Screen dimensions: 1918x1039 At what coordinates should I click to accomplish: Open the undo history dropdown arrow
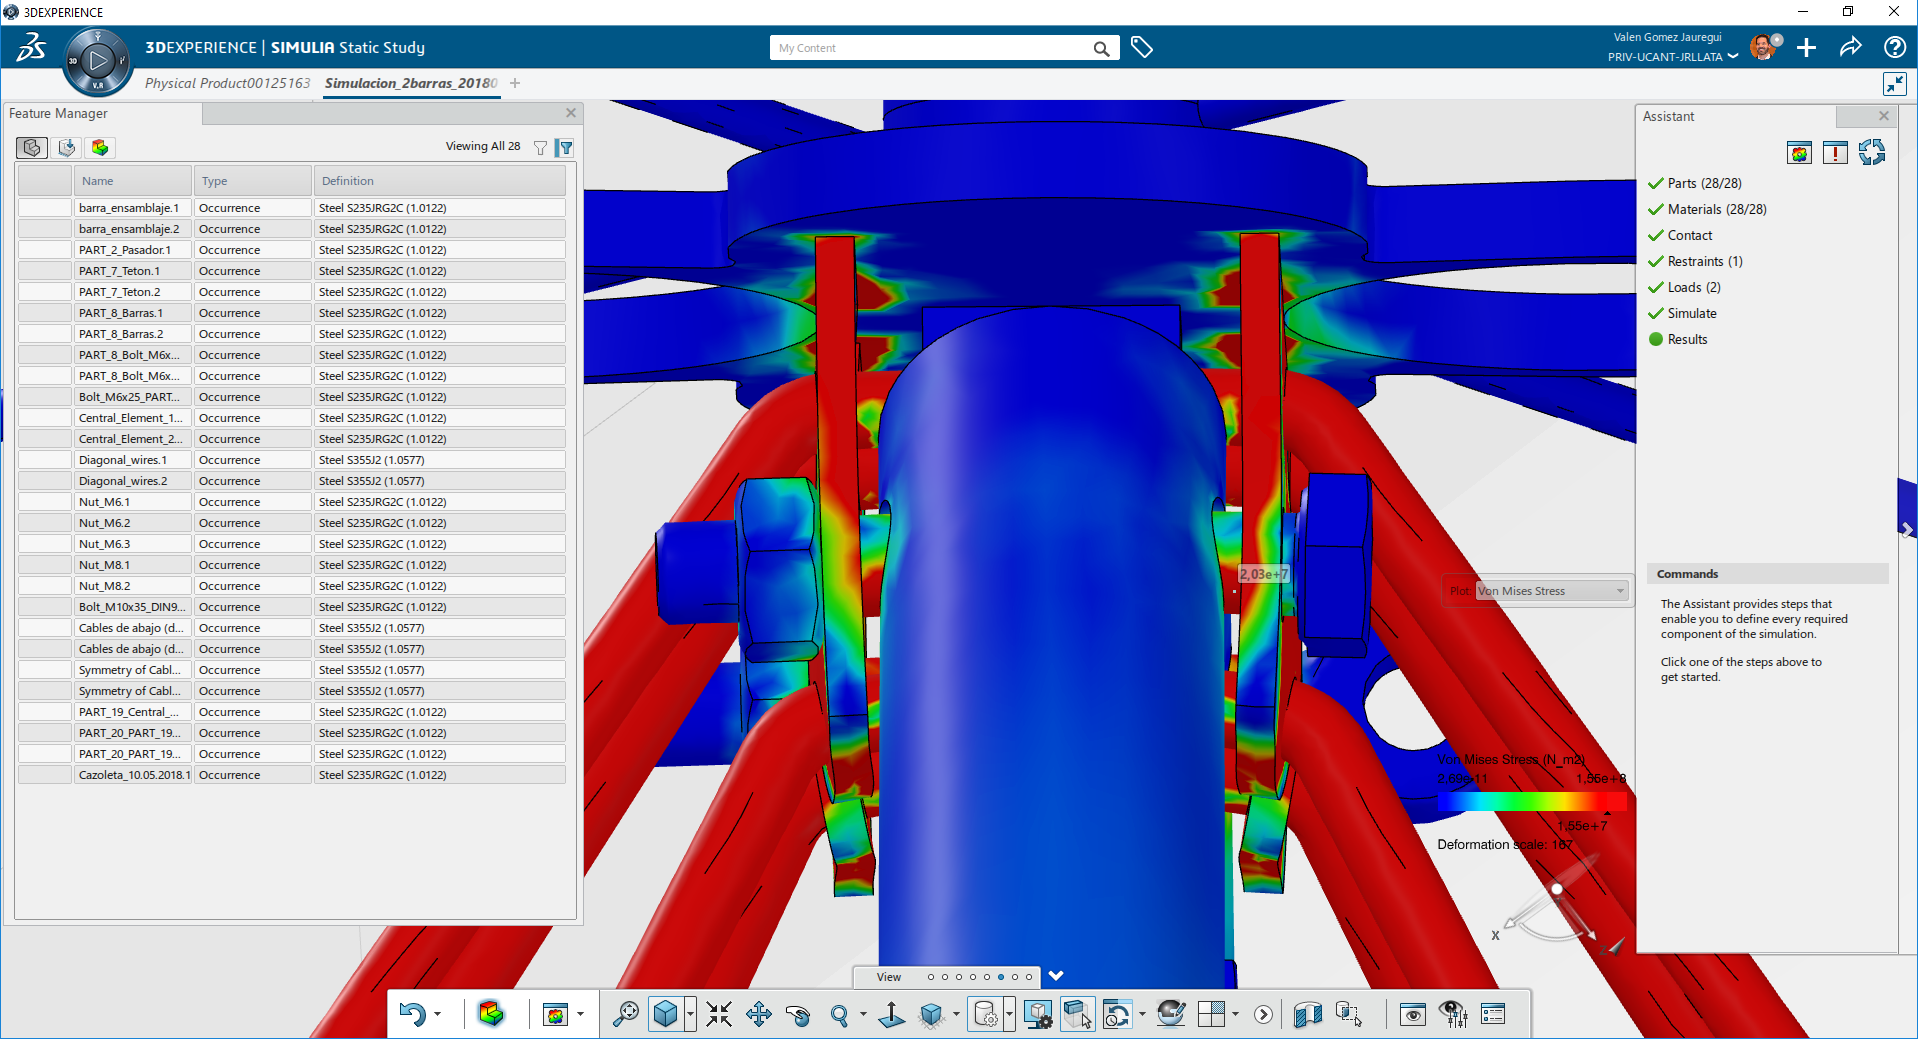tap(438, 1015)
